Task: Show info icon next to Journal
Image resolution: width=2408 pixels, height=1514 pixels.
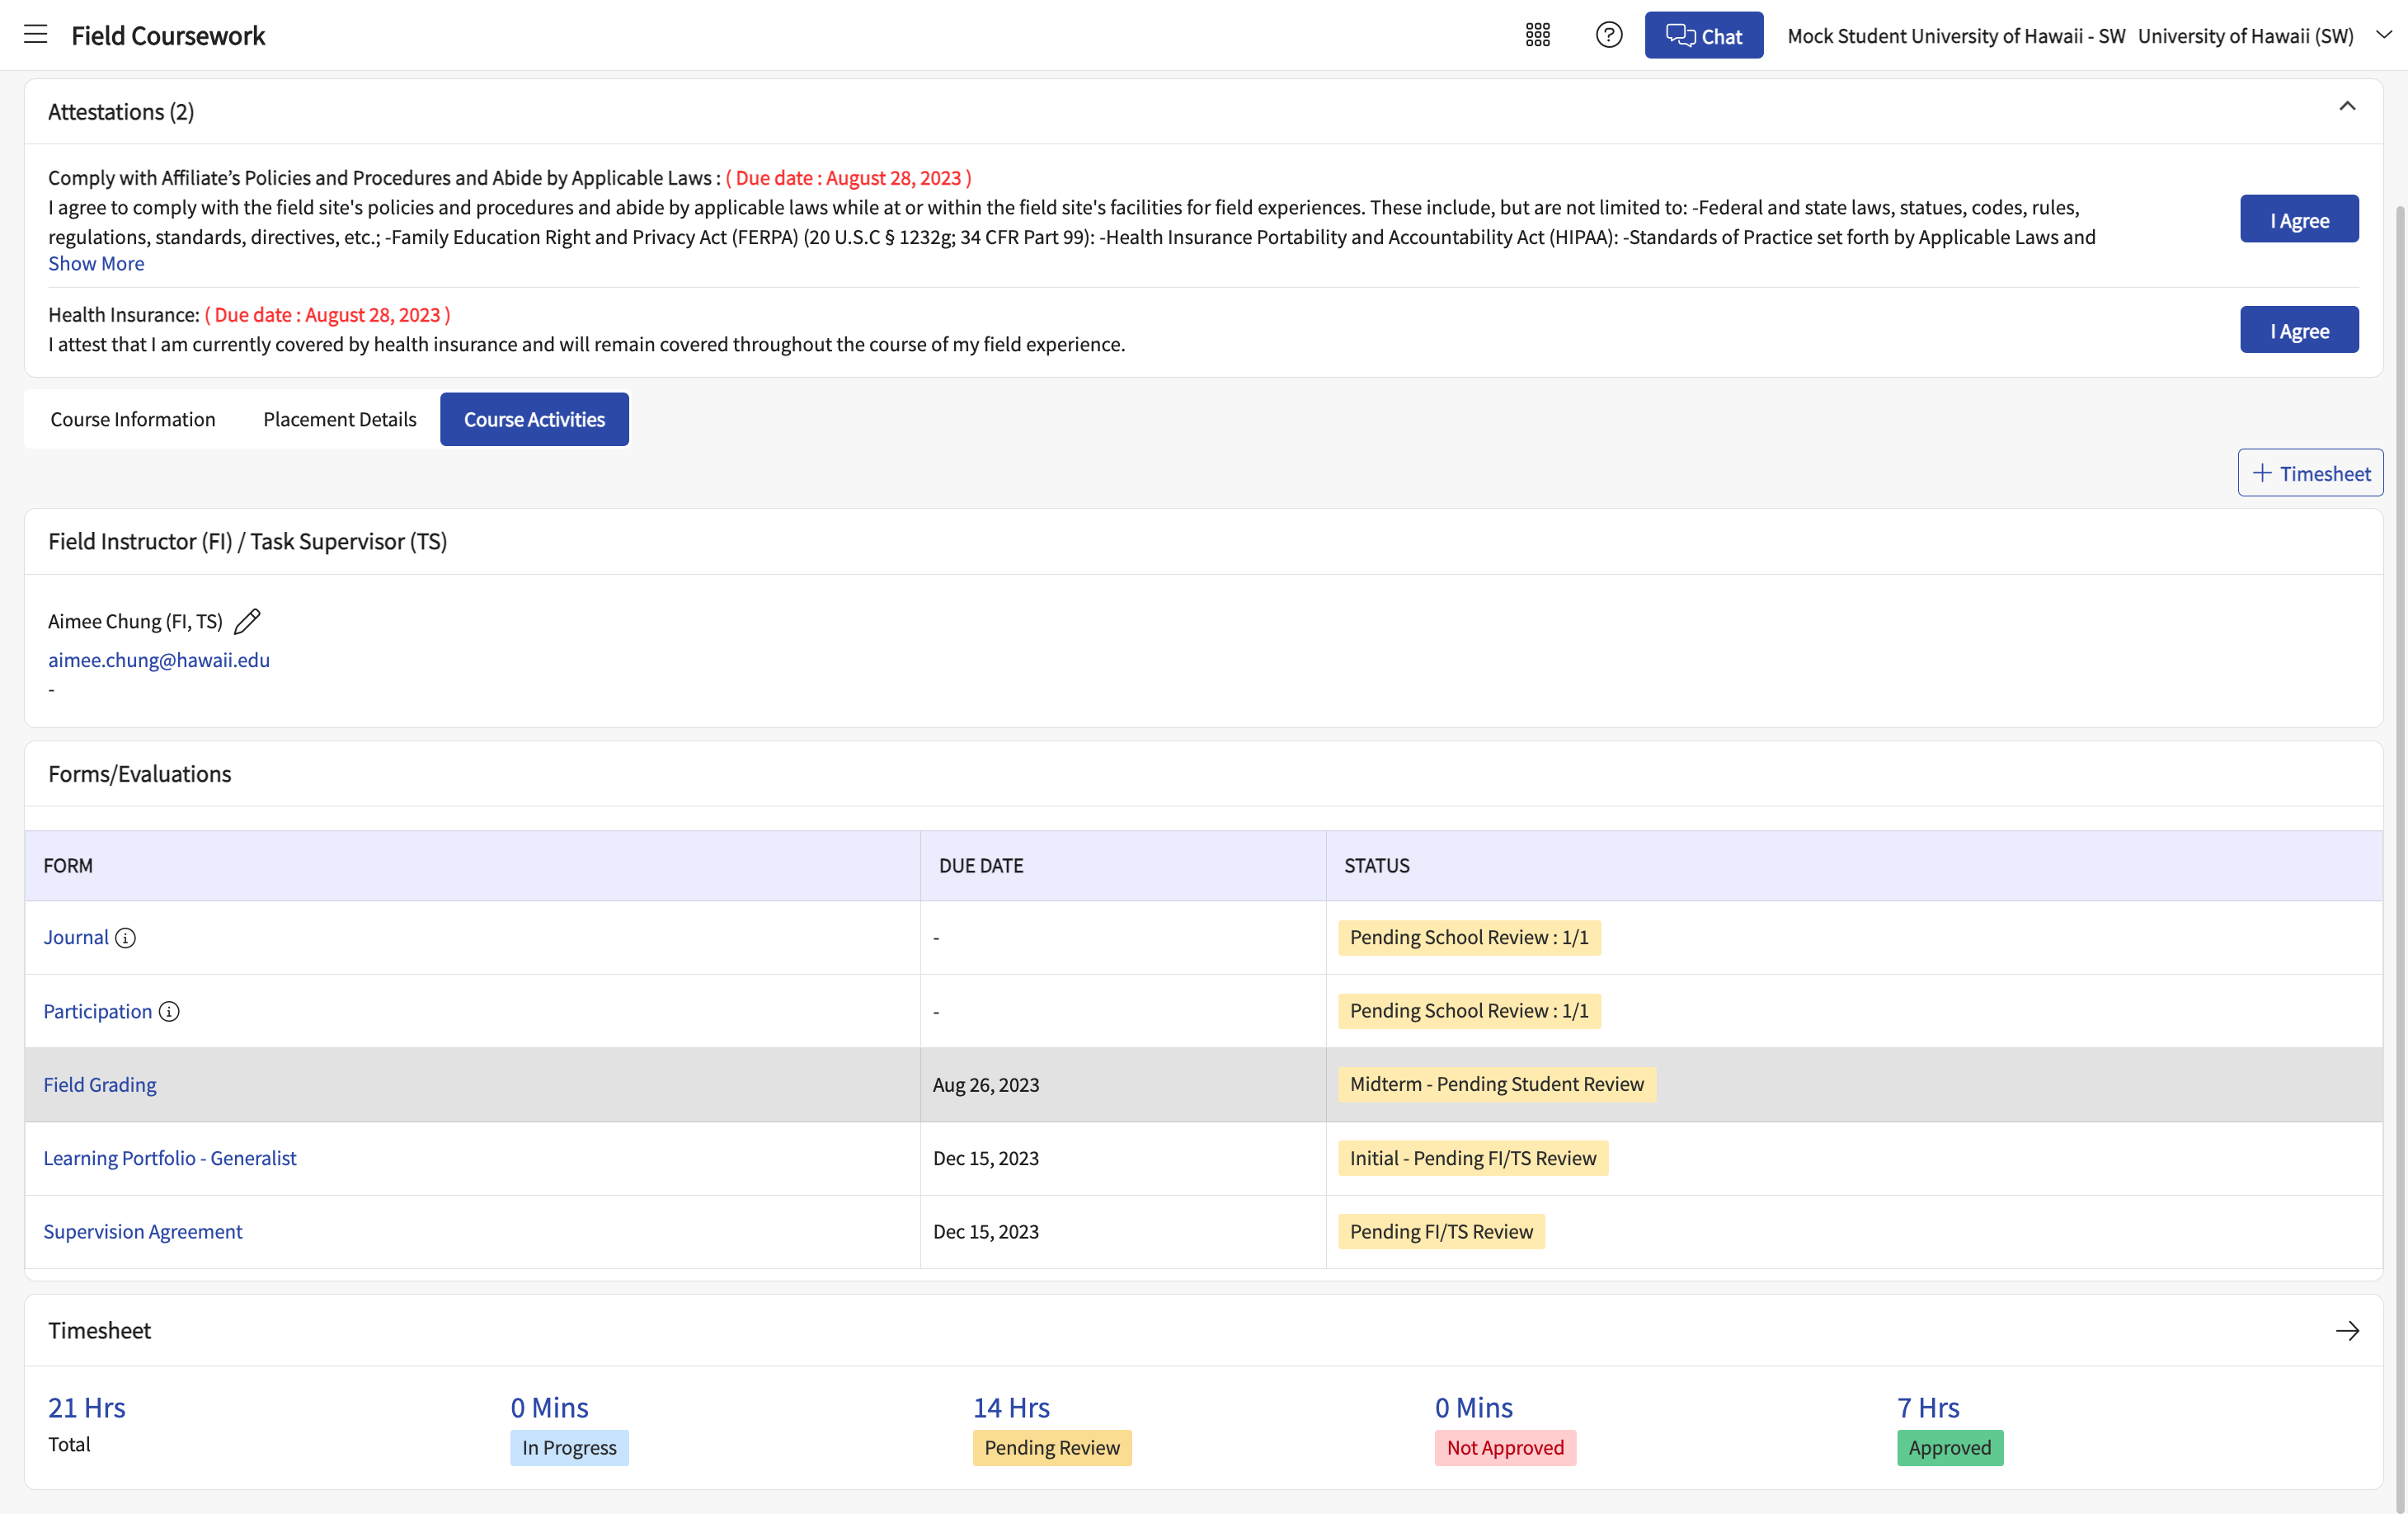Action: coord(125,938)
